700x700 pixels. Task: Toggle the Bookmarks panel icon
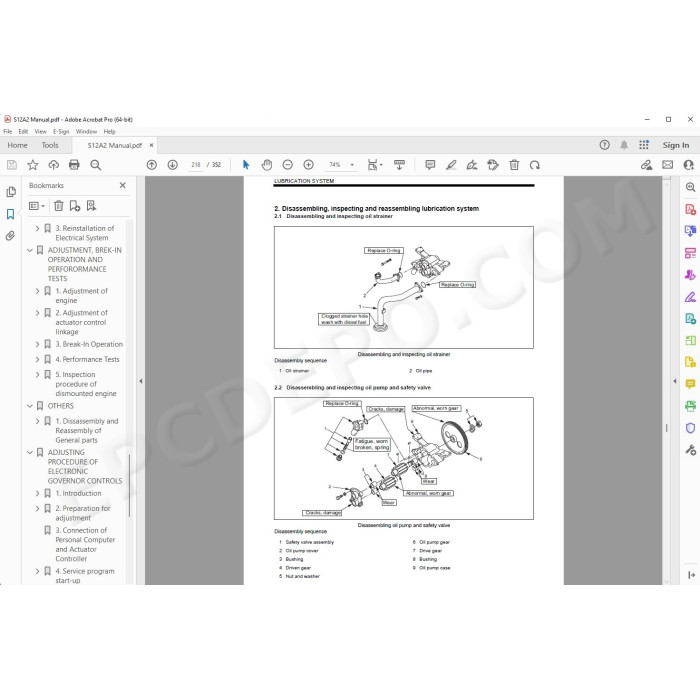pyautogui.click(x=11, y=214)
